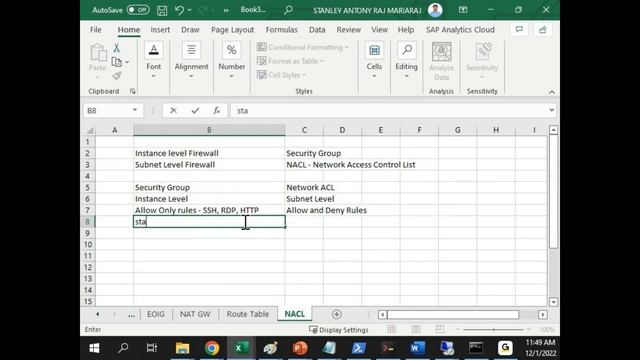Screen dimensions: 640x360
Task: Open the Windows Start menu
Action: pyautogui.click(x=94, y=348)
